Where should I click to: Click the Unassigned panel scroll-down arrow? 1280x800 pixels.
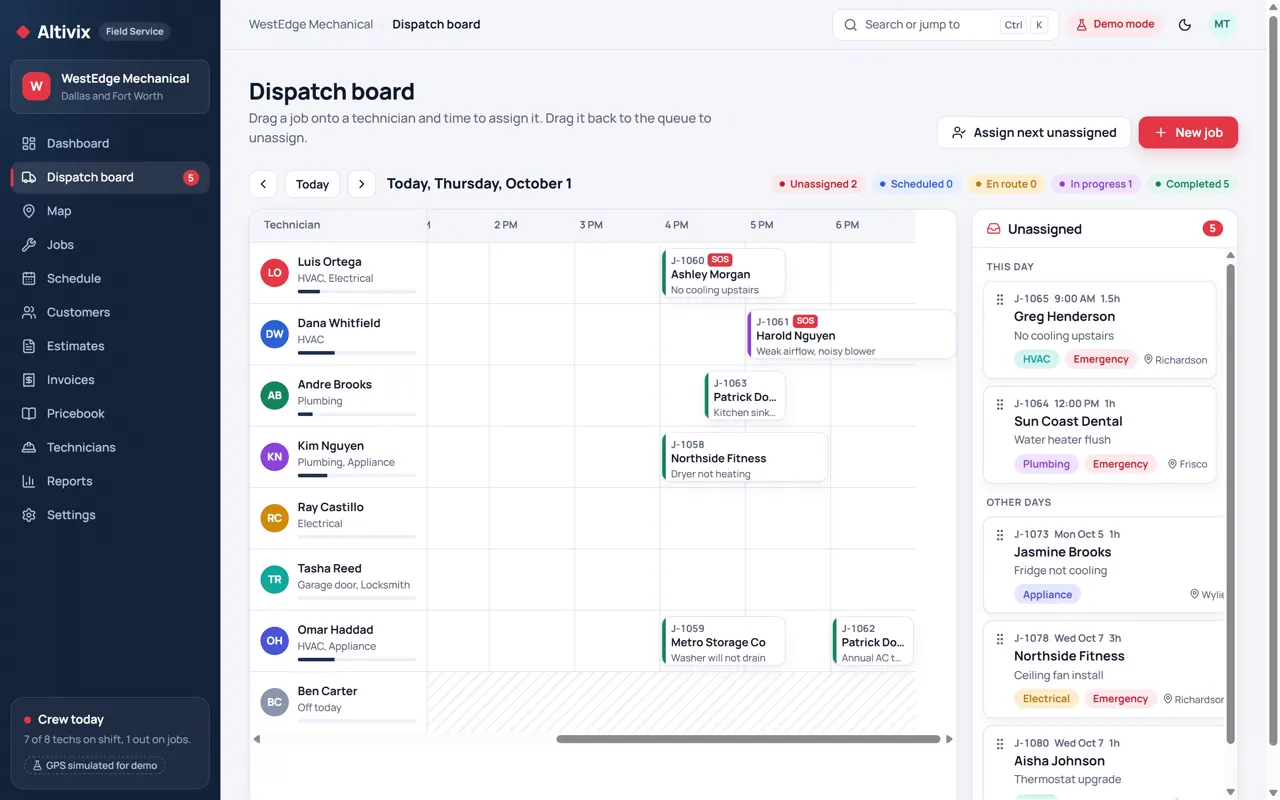click(1231, 793)
